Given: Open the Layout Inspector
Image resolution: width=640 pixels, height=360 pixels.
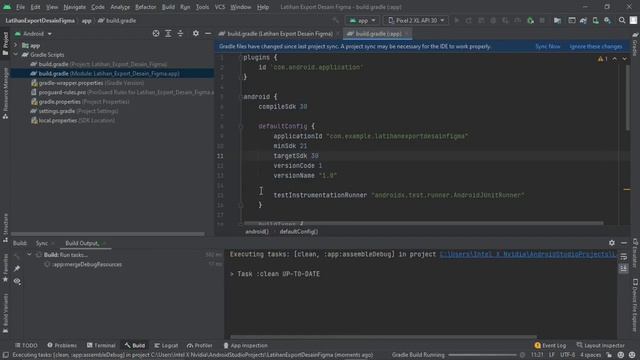Looking at the screenshot, I should coord(600,345).
